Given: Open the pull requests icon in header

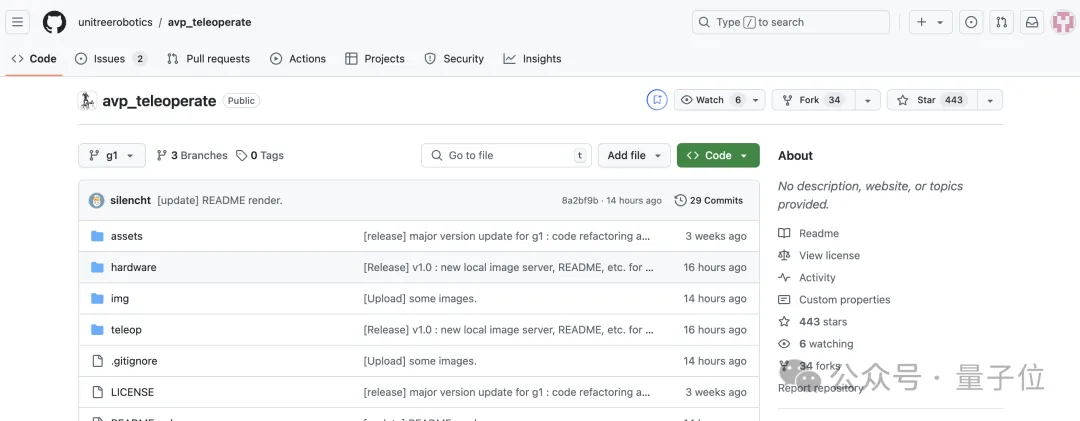Looking at the screenshot, I should [x=1001, y=22].
